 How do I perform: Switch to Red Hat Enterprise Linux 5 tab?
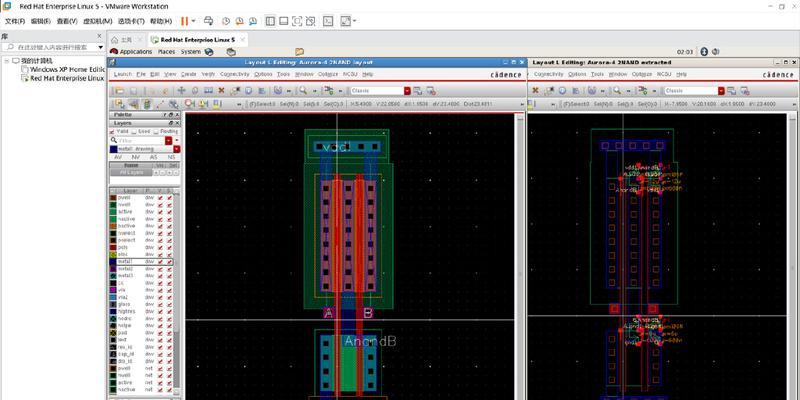[198, 40]
